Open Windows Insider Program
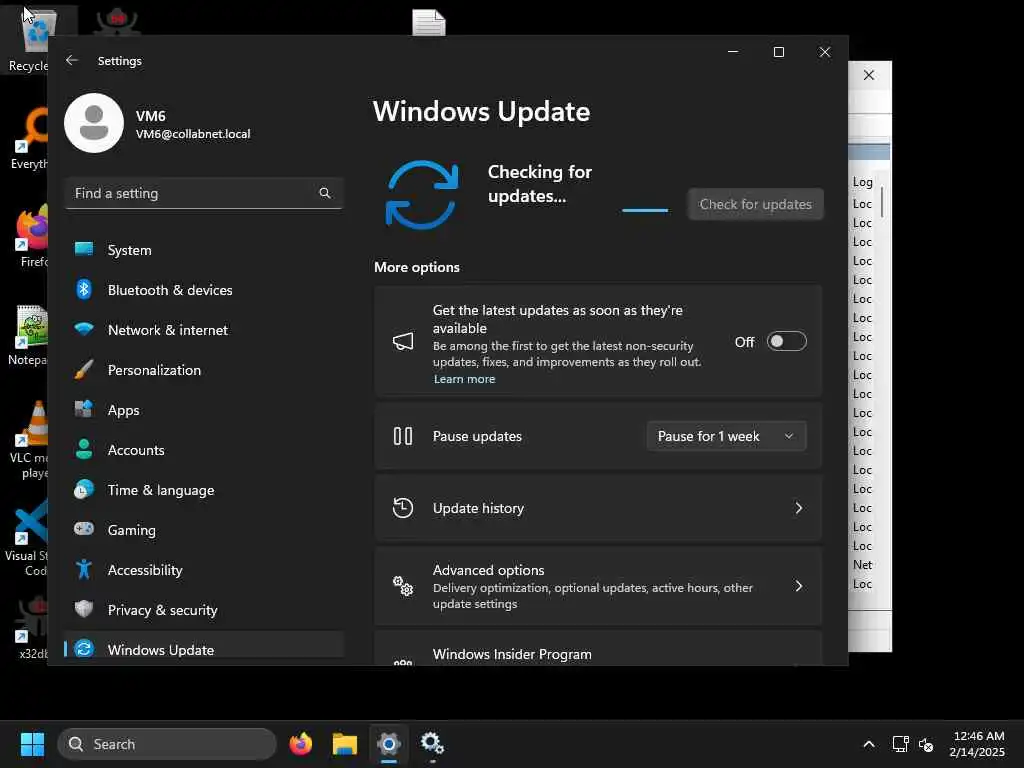The width and height of the screenshot is (1024, 768). point(598,649)
